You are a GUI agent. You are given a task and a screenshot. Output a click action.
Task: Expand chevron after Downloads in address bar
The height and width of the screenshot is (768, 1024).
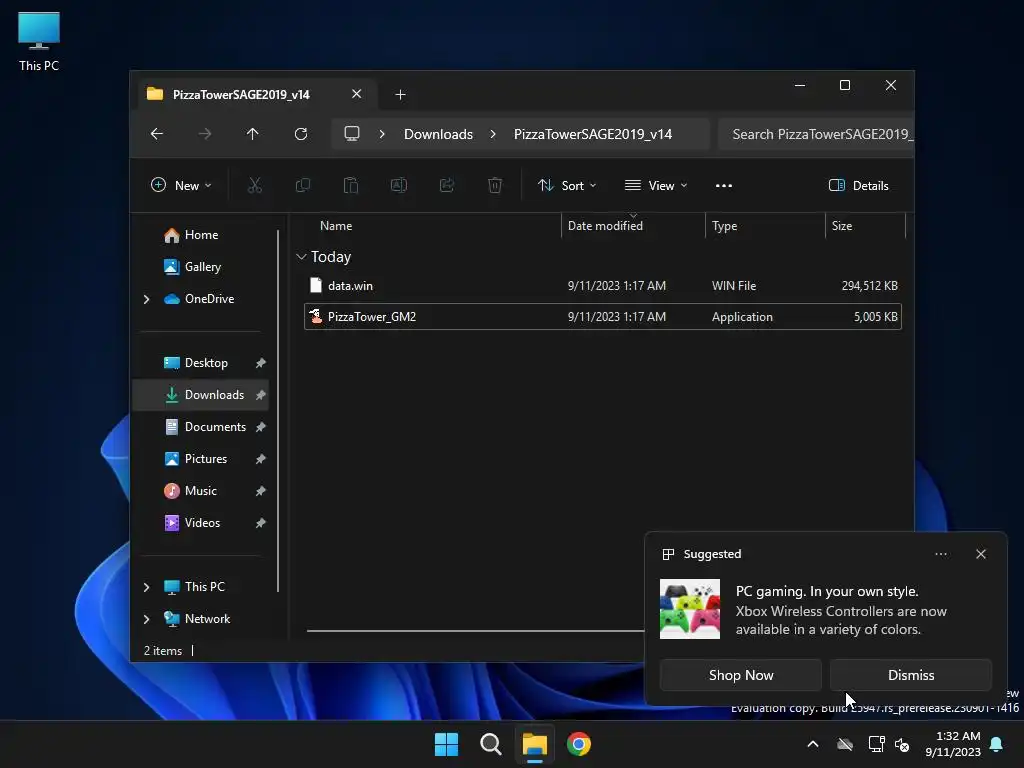pyautogui.click(x=493, y=134)
